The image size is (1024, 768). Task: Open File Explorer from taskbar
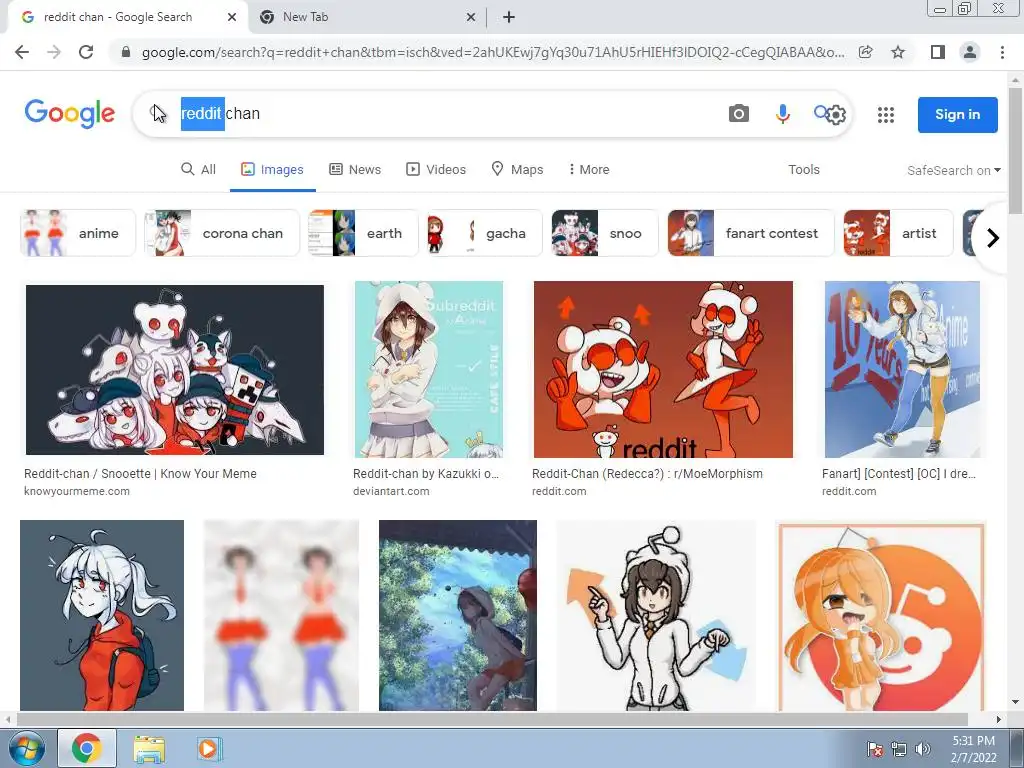click(149, 748)
